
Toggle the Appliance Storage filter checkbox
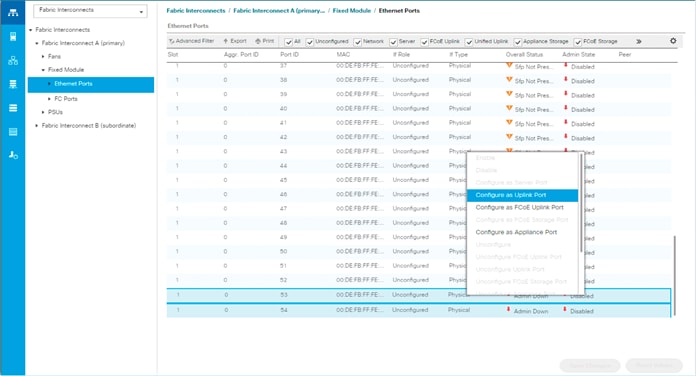(518, 42)
